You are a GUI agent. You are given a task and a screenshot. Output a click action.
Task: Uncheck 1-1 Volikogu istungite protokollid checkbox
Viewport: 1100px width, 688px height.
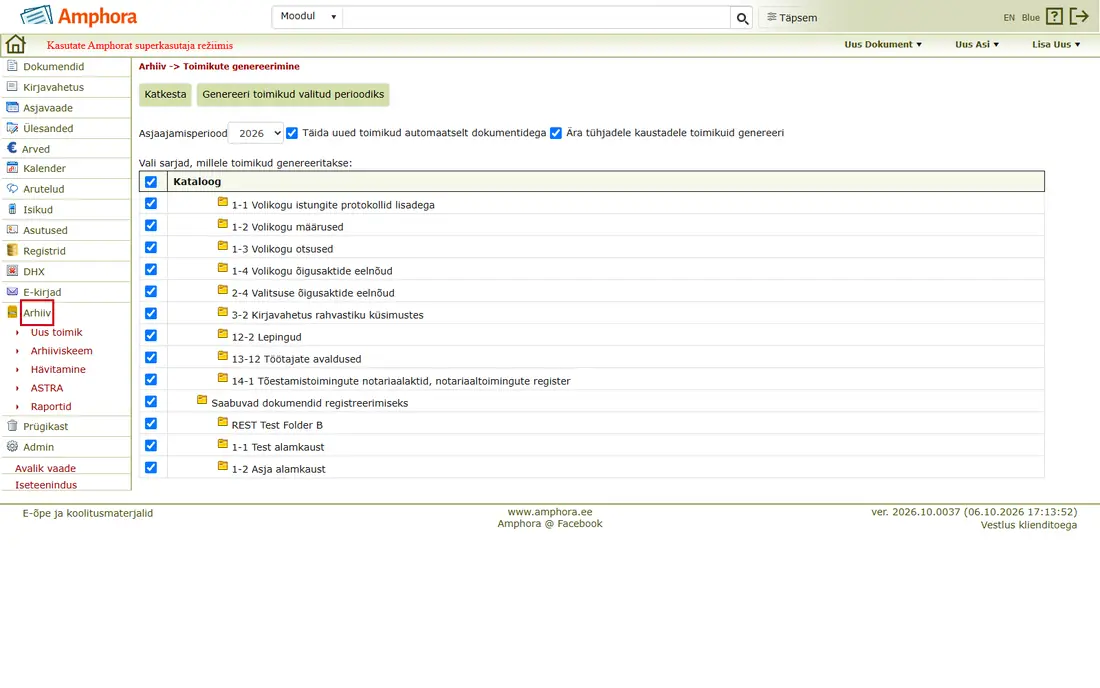pos(151,203)
